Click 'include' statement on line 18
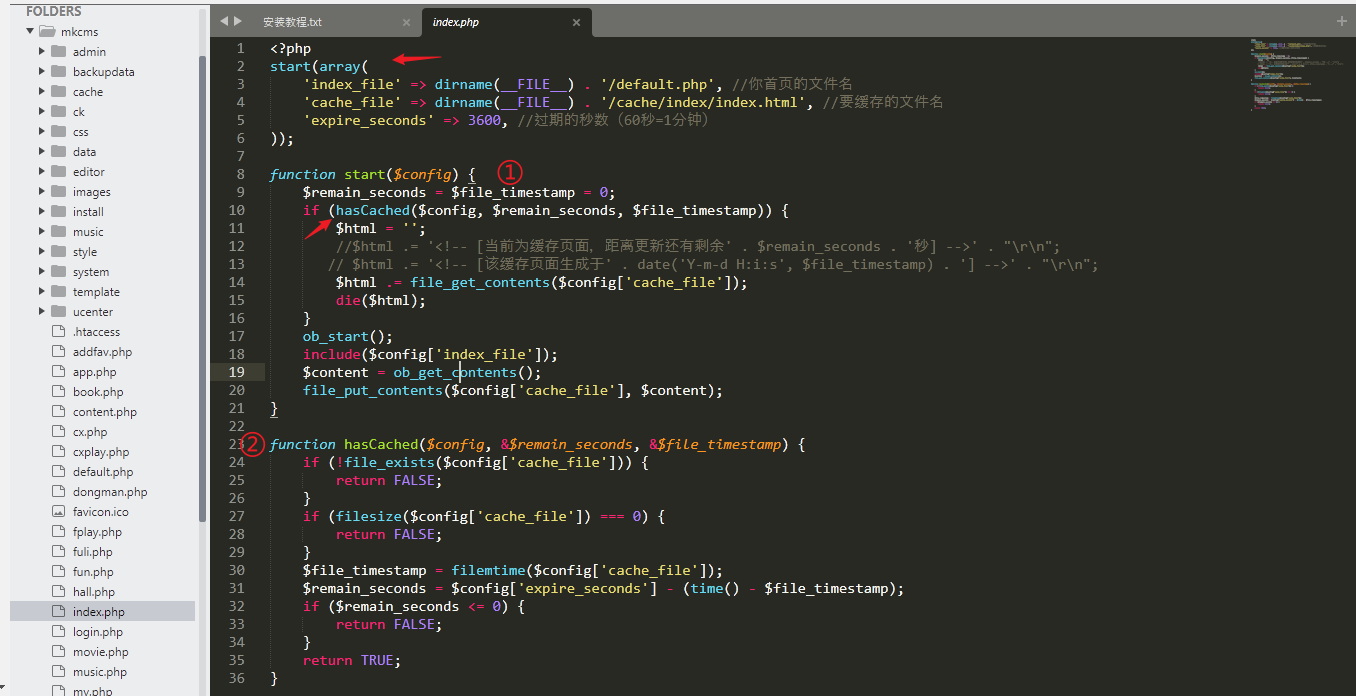 click(332, 354)
